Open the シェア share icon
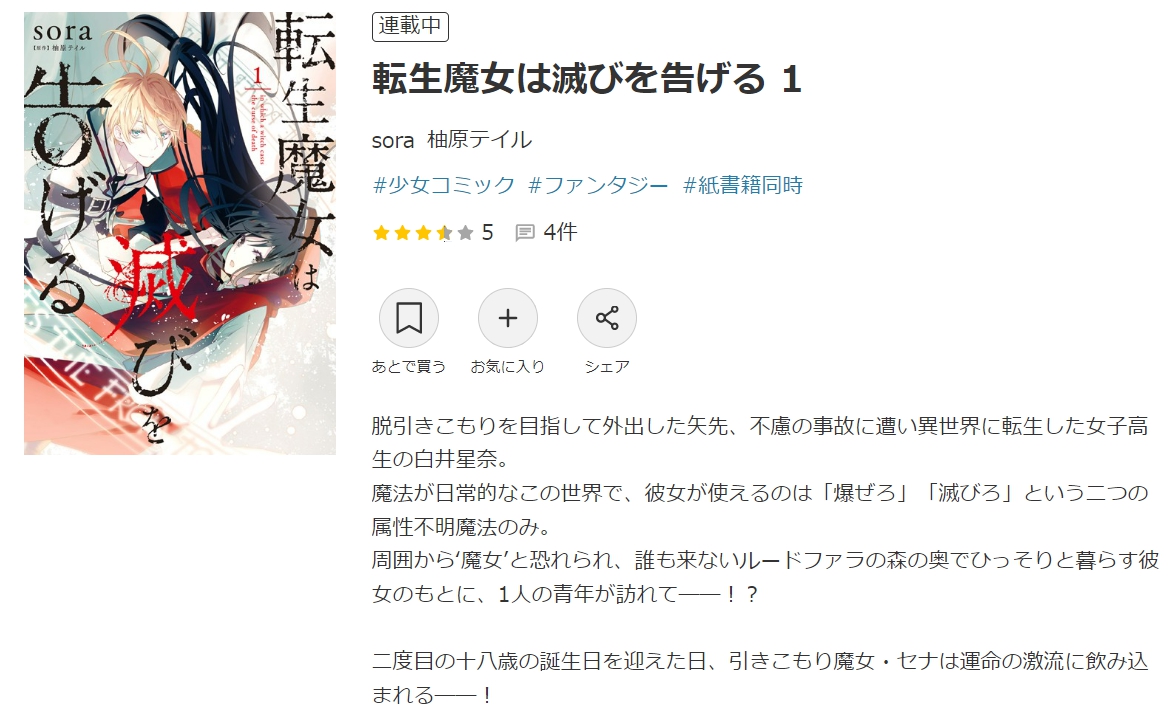The width and height of the screenshot is (1170, 718). (607, 318)
